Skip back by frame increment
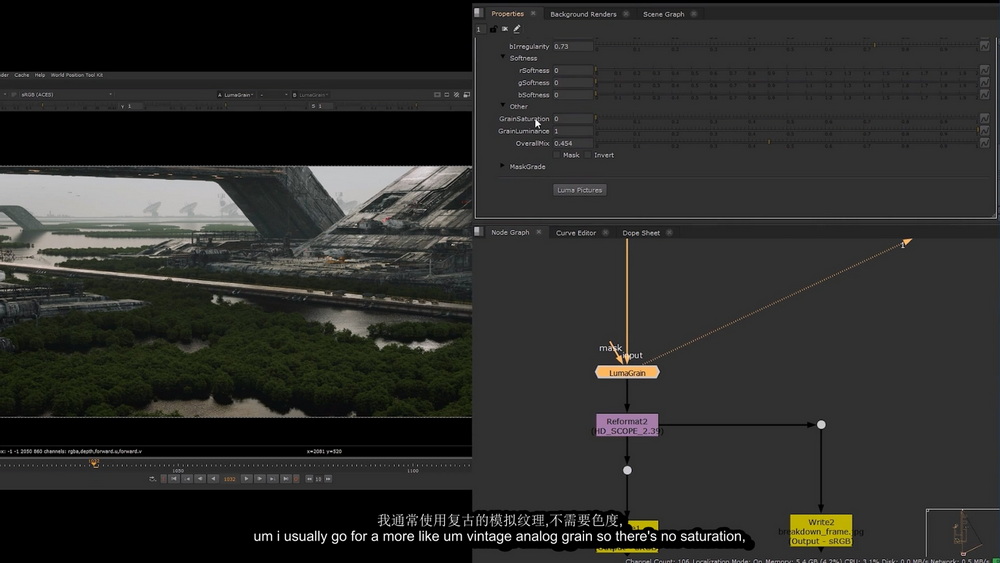The height and width of the screenshot is (563, 1000). (x=309, y=479)
